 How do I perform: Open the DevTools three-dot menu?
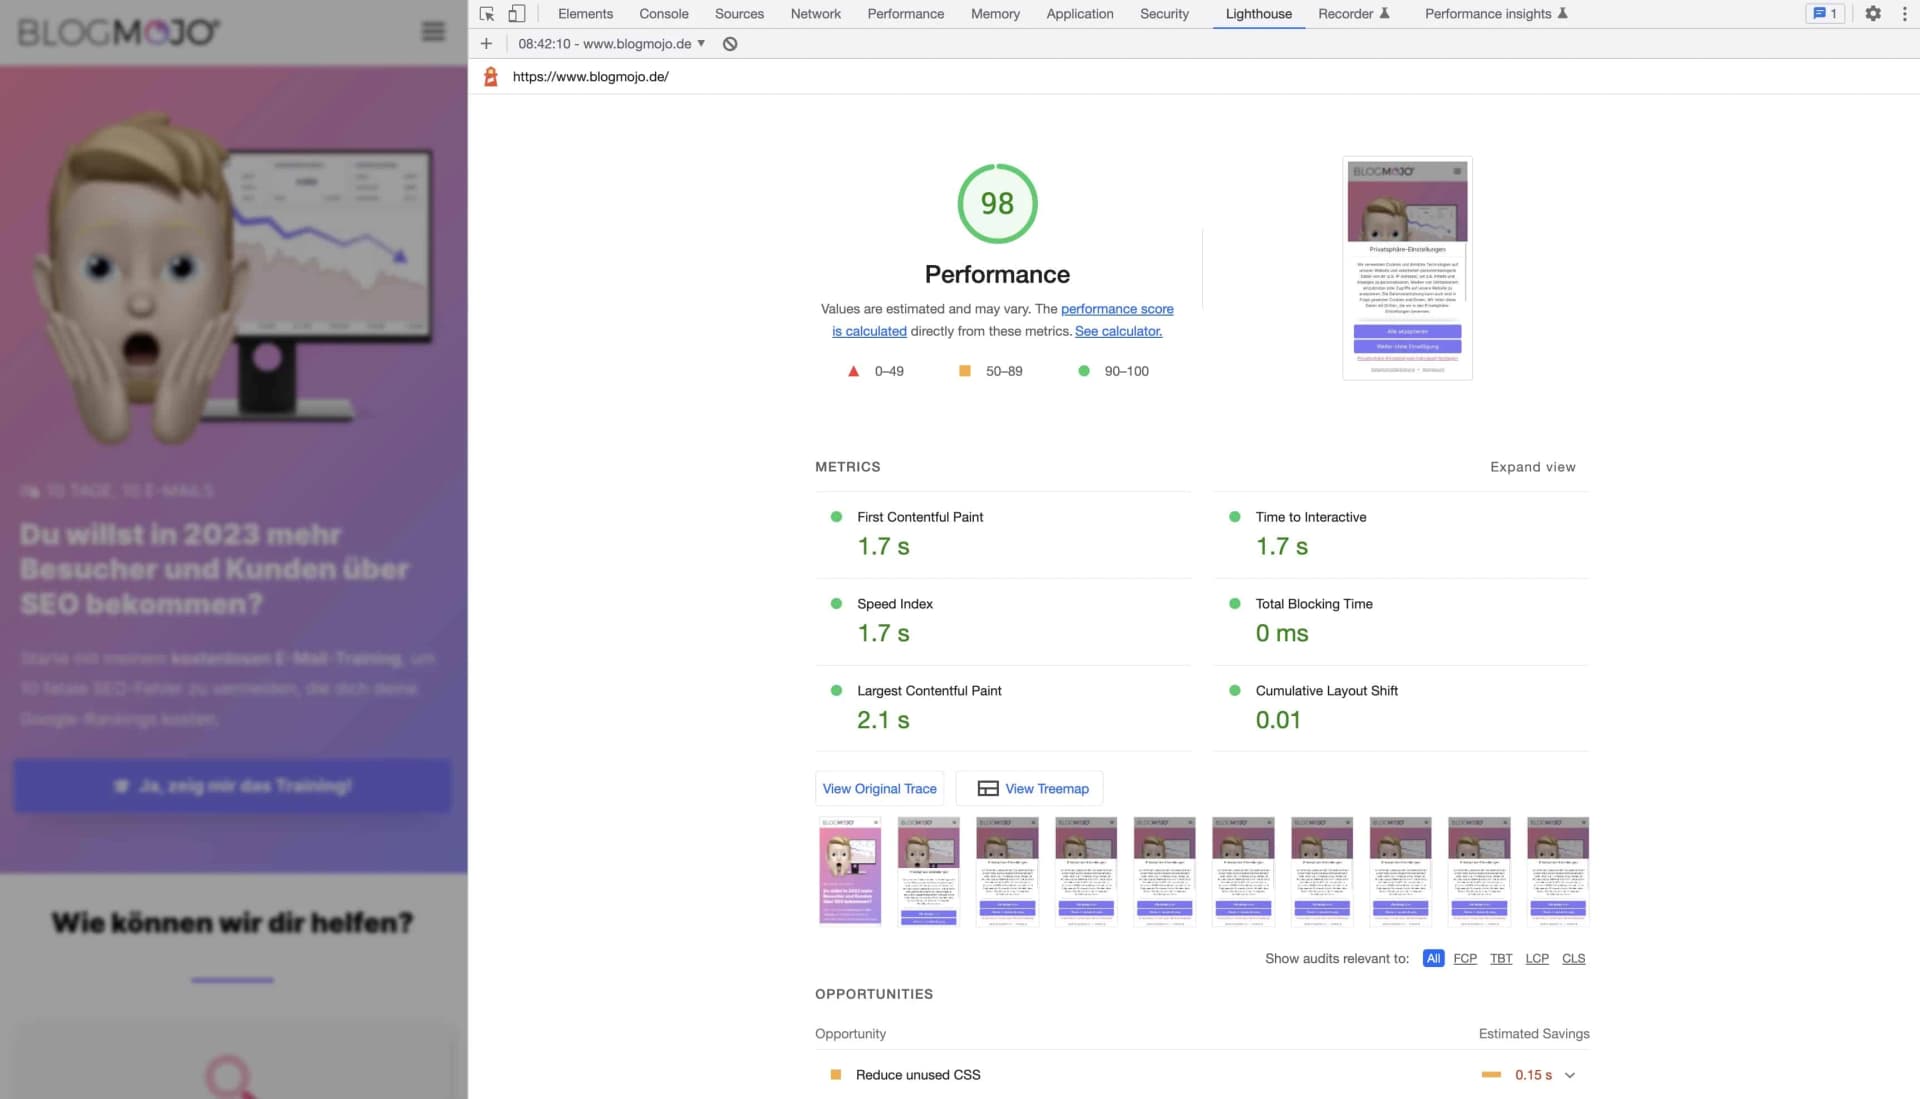pos(1904,14)
